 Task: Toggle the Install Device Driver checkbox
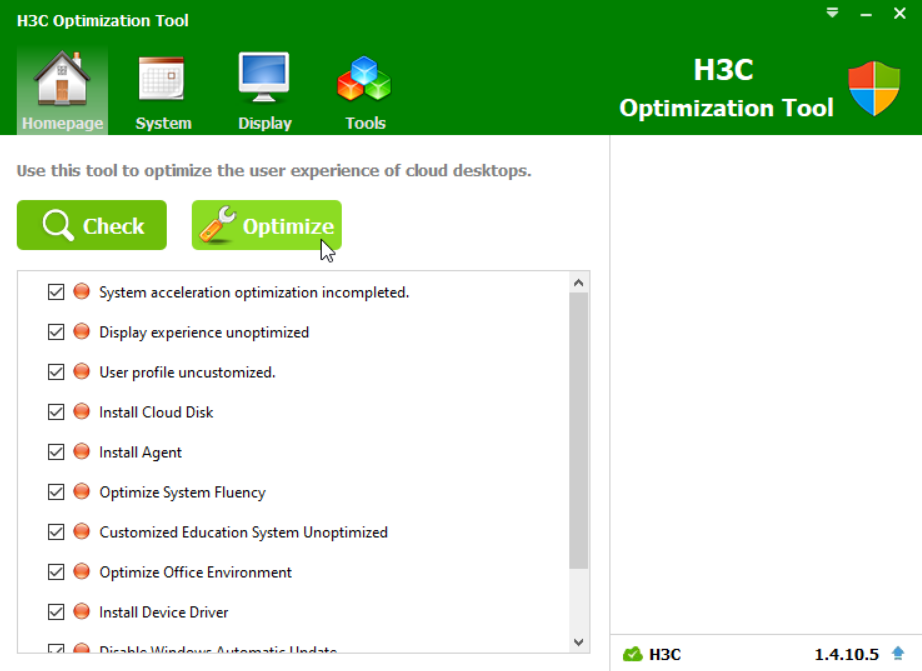56,612
